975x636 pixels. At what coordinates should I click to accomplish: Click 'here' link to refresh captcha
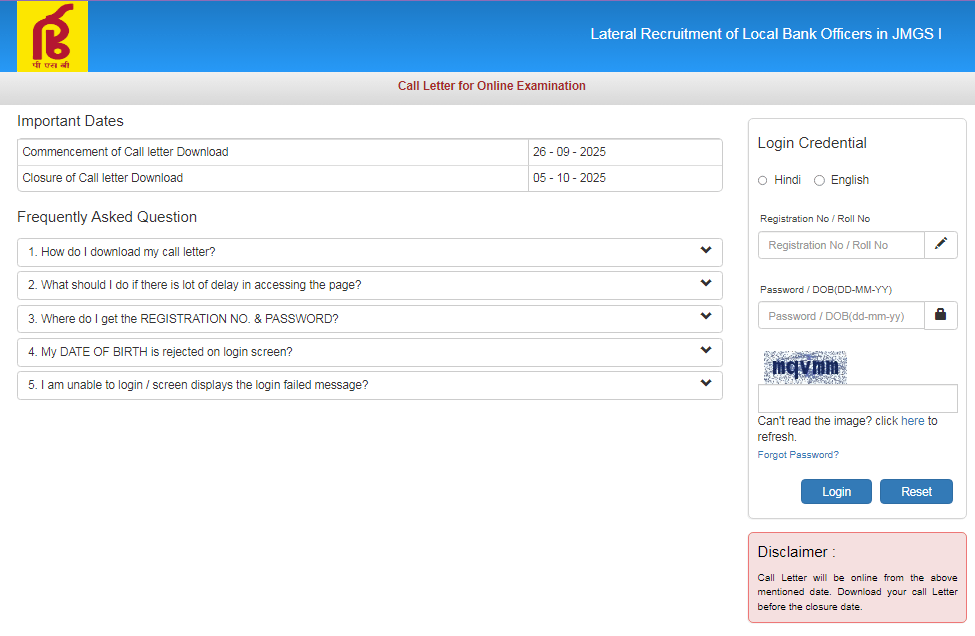[912, 421]
